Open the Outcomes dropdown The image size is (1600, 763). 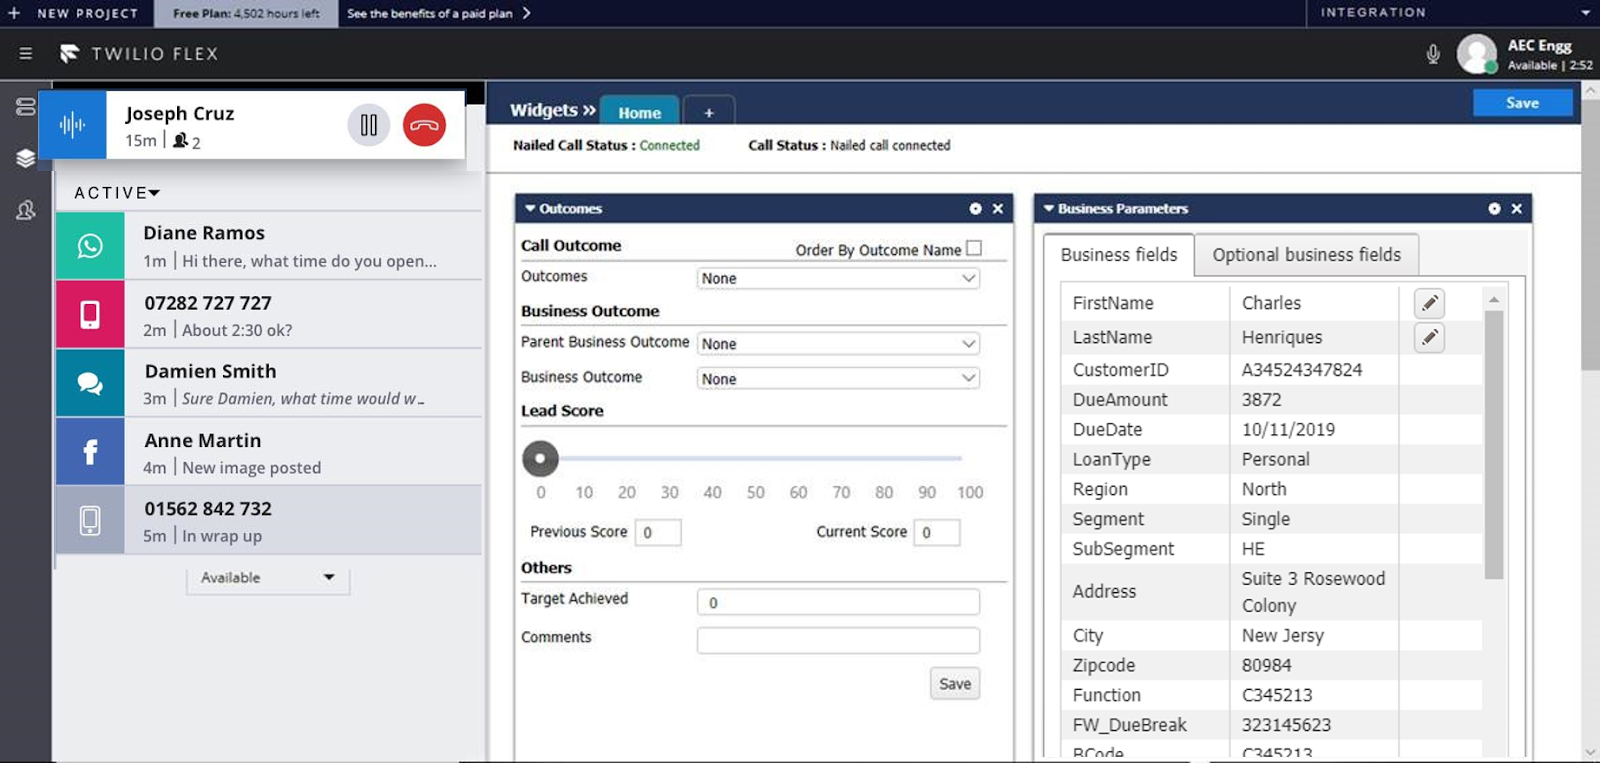pyautogui.click(x=838, y=278)
